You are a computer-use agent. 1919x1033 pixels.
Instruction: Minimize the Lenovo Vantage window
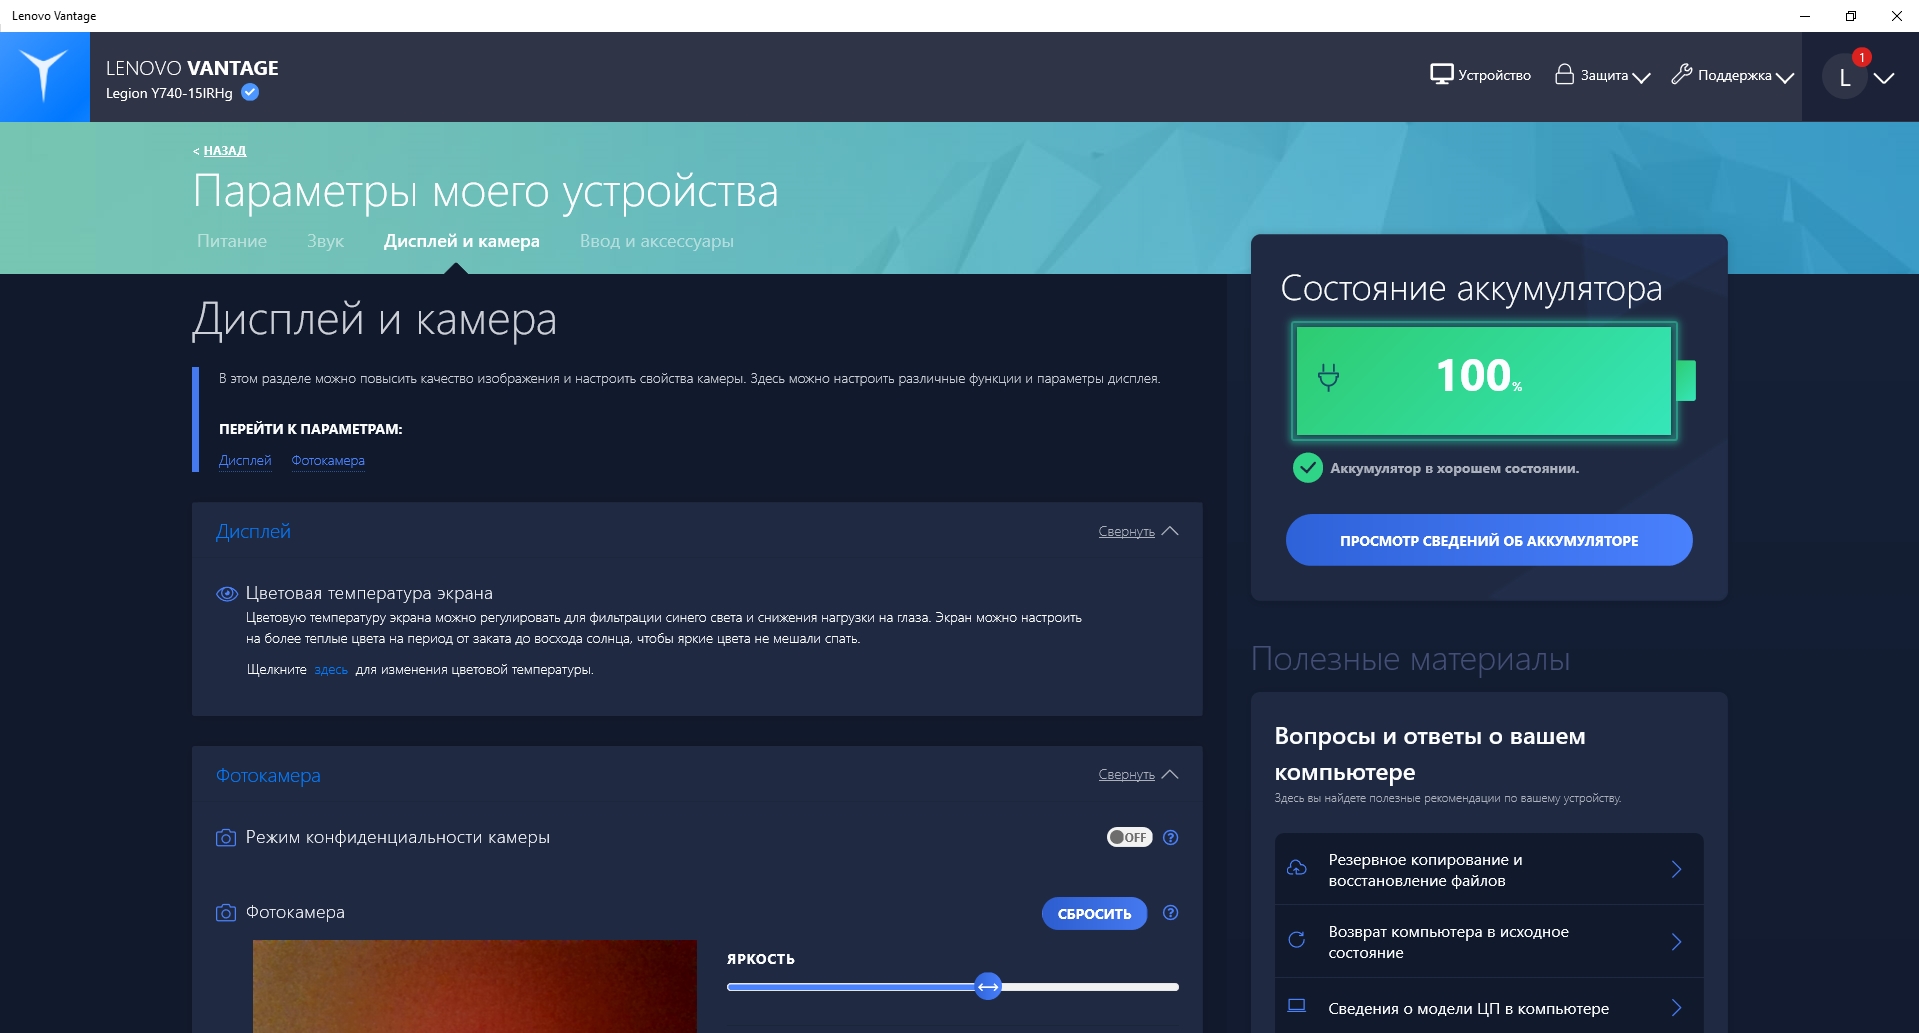point(1805,16)
